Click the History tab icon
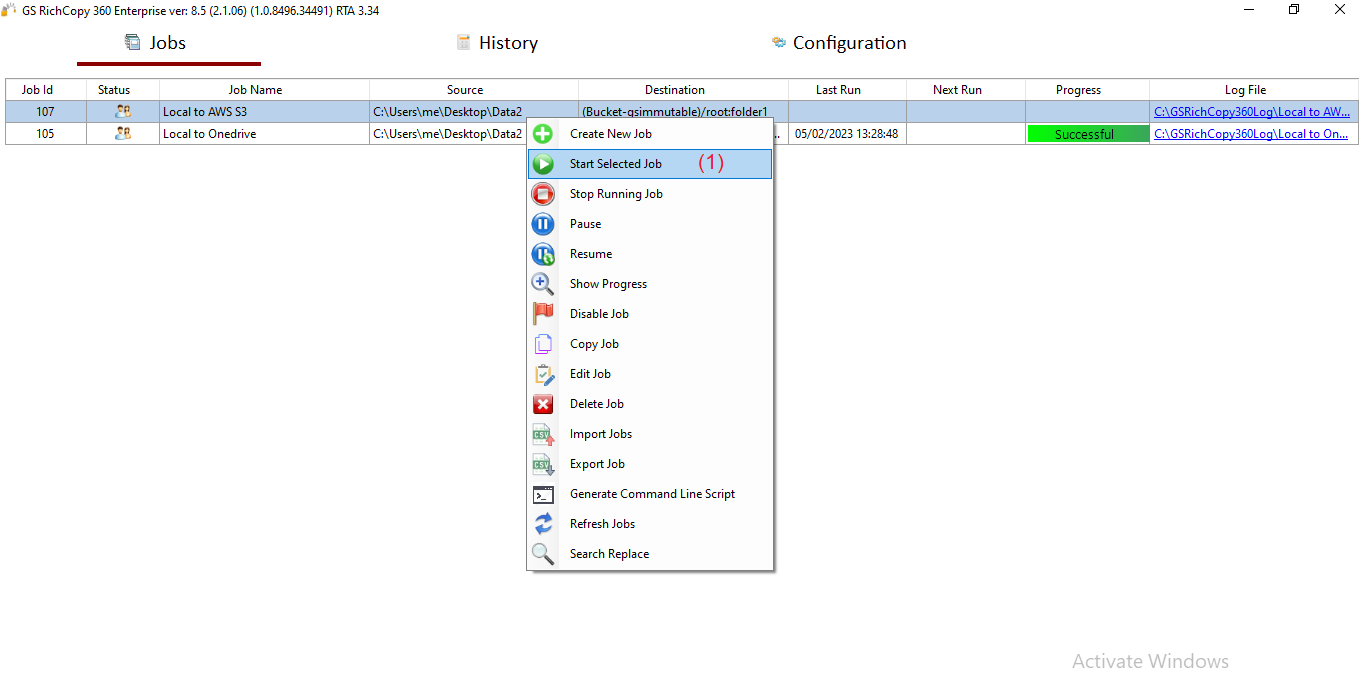The height and width of the screenshot is (673, 1365). [463, 42]
